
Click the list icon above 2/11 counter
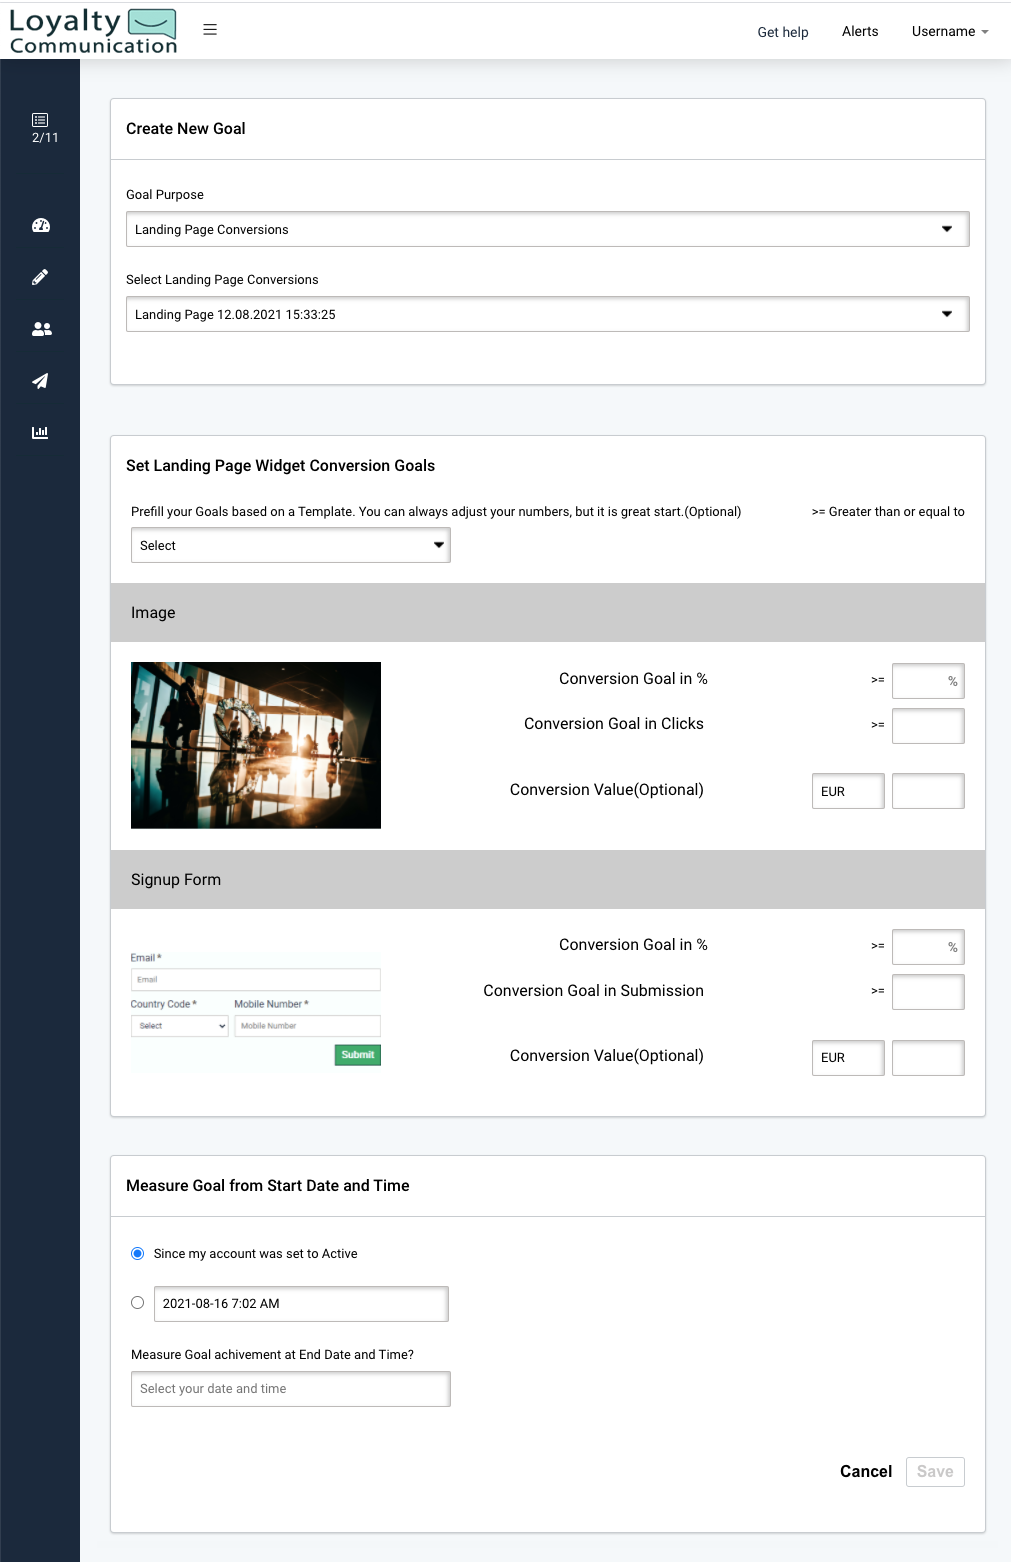point(40,119)
